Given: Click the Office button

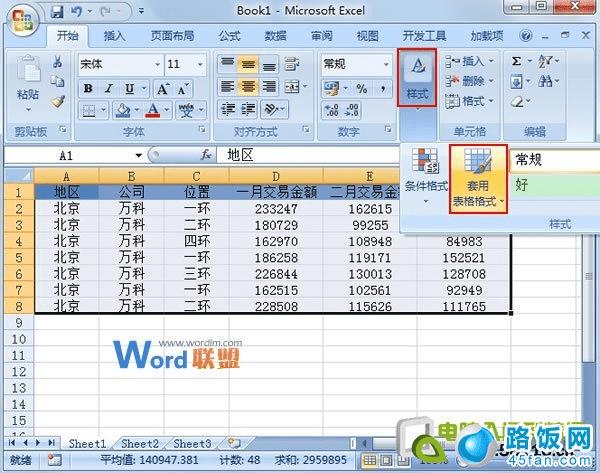Looking at the screenshot, I should coord(22,19).
